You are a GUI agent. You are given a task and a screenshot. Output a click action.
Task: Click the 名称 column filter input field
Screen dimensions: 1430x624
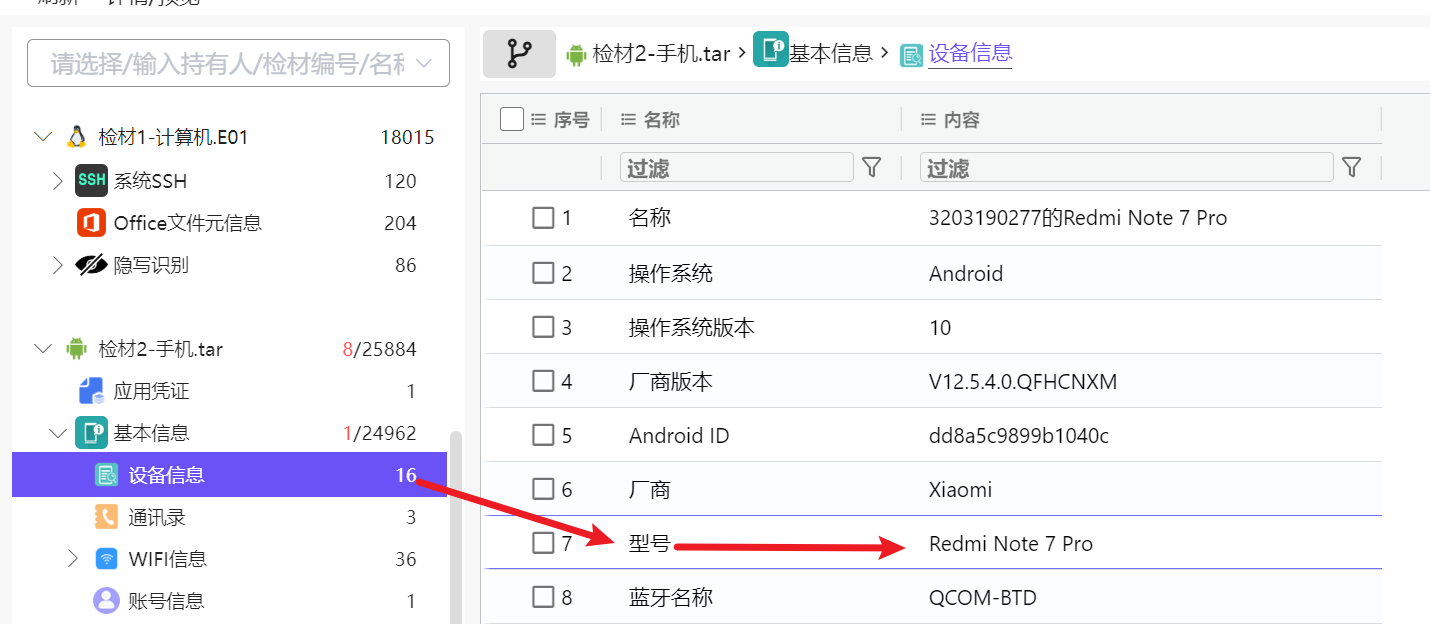(737, 167)
